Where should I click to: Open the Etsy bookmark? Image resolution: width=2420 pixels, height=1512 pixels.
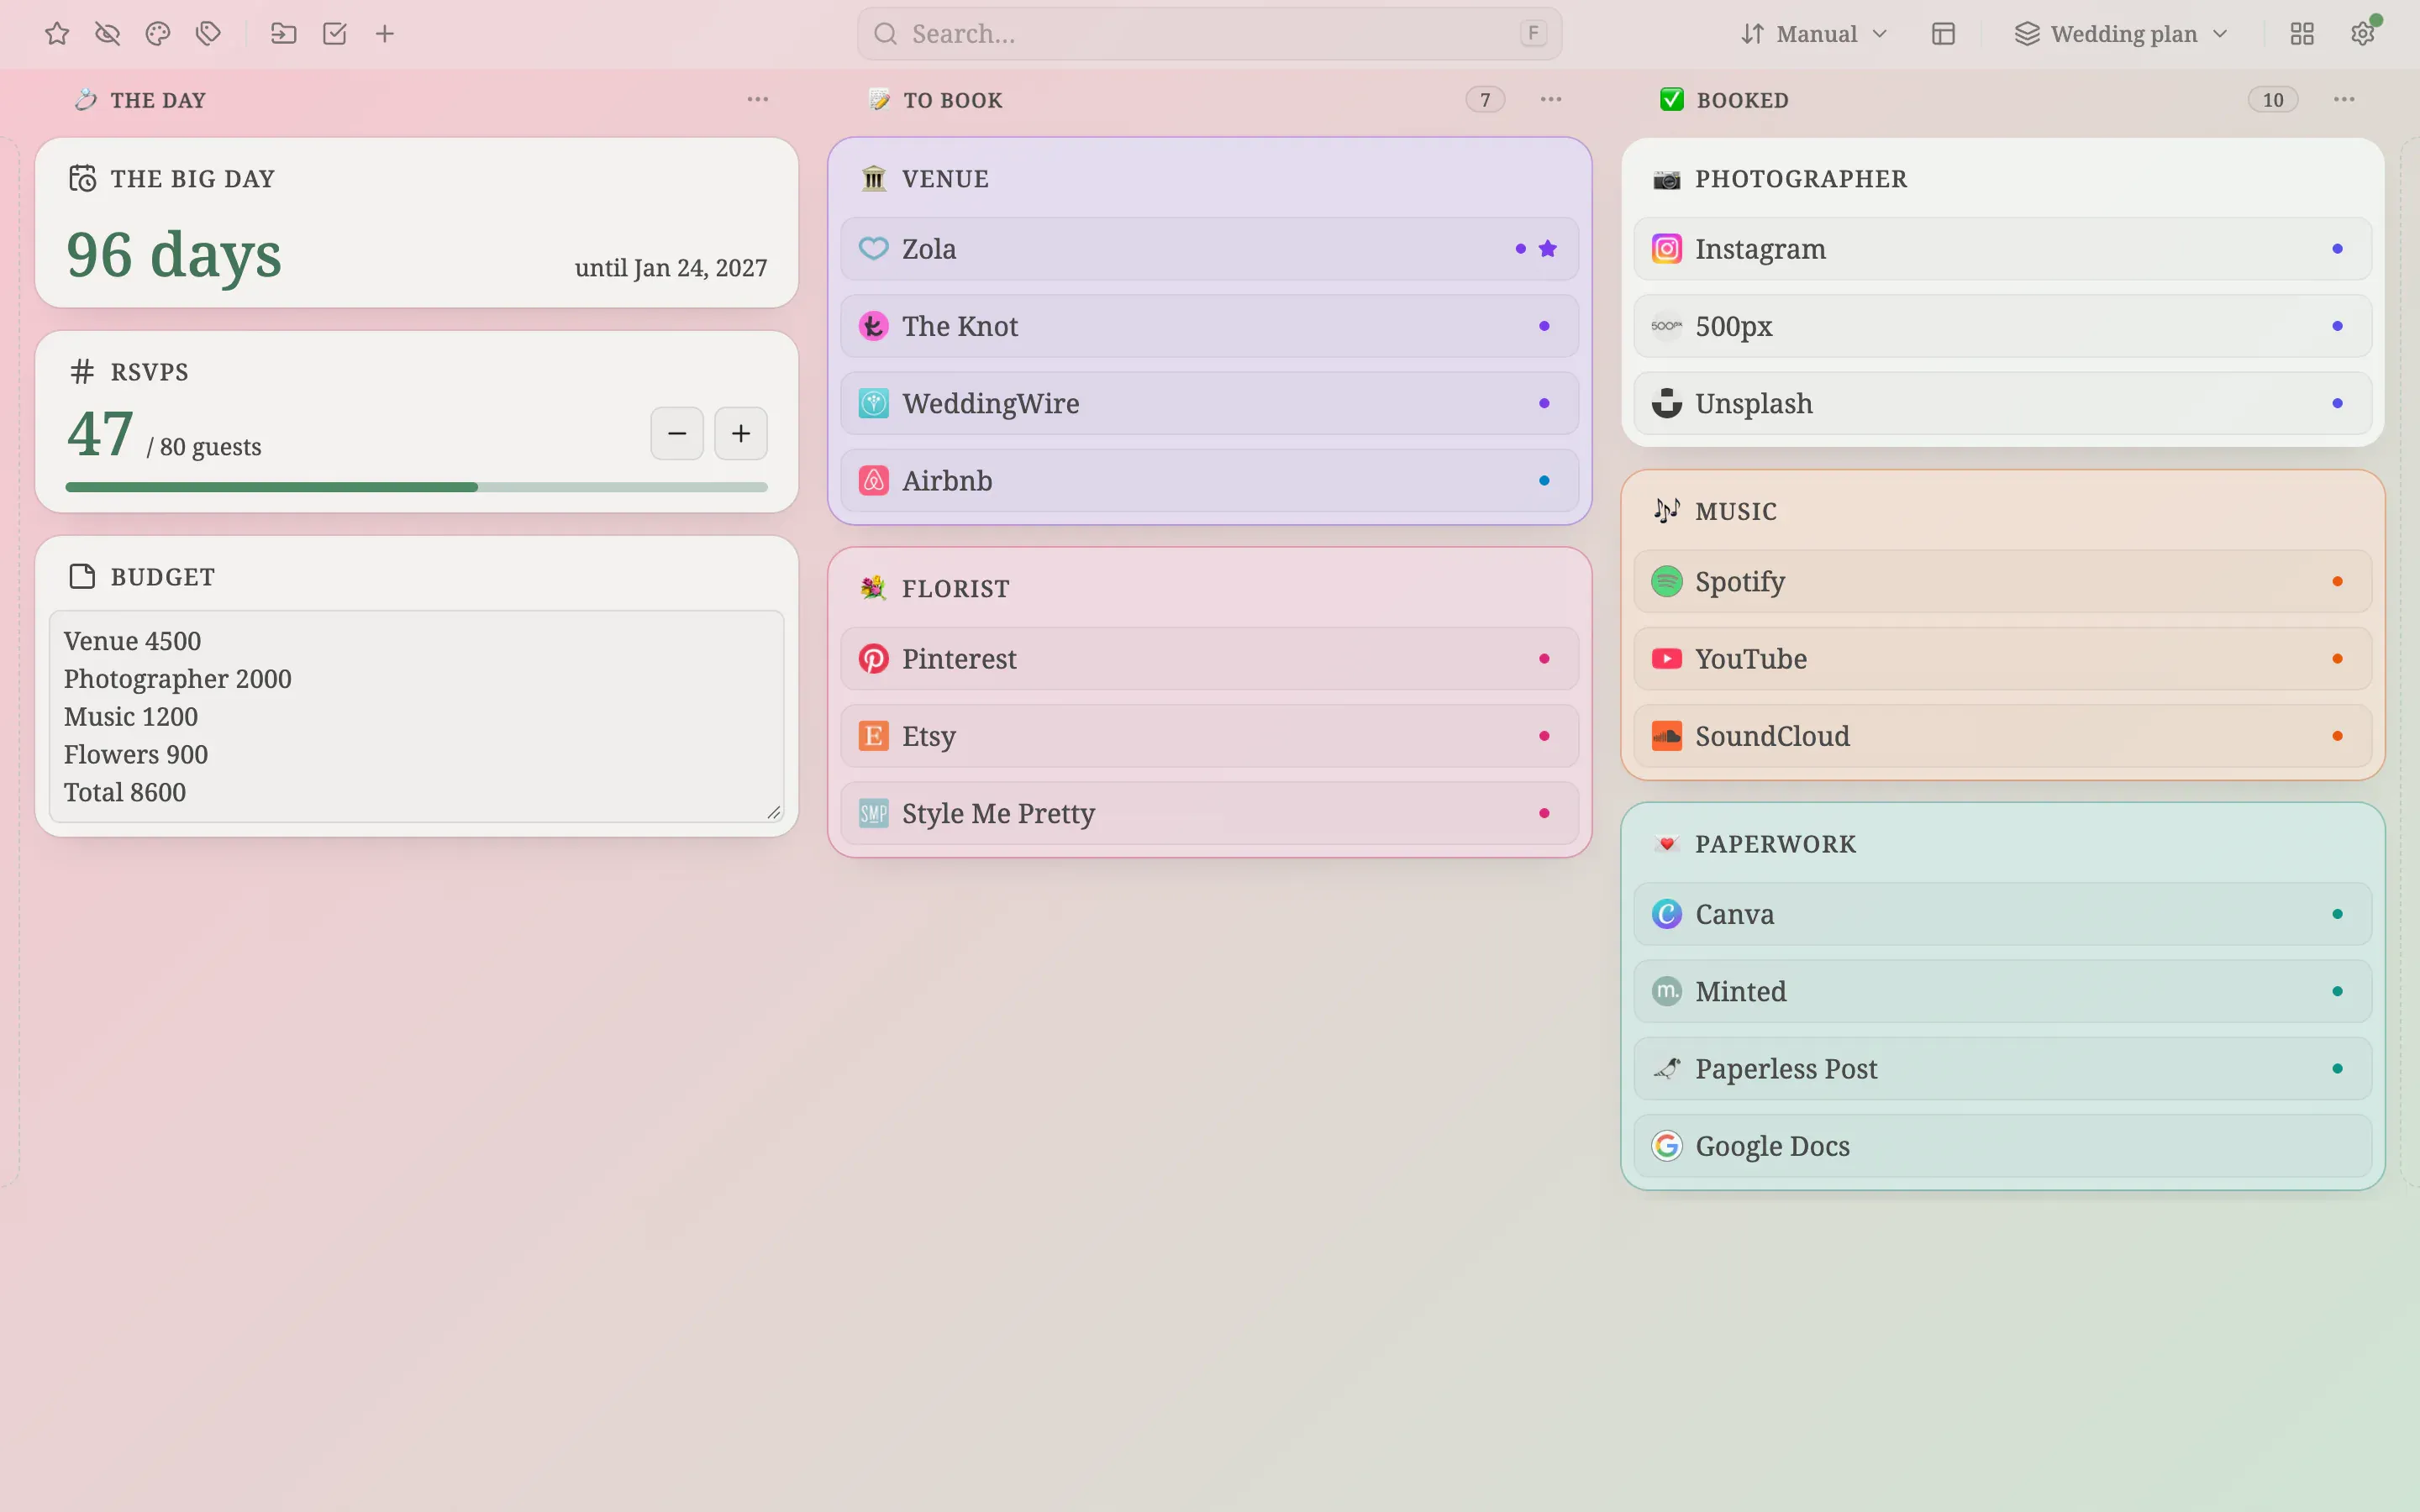point(1209,736)
